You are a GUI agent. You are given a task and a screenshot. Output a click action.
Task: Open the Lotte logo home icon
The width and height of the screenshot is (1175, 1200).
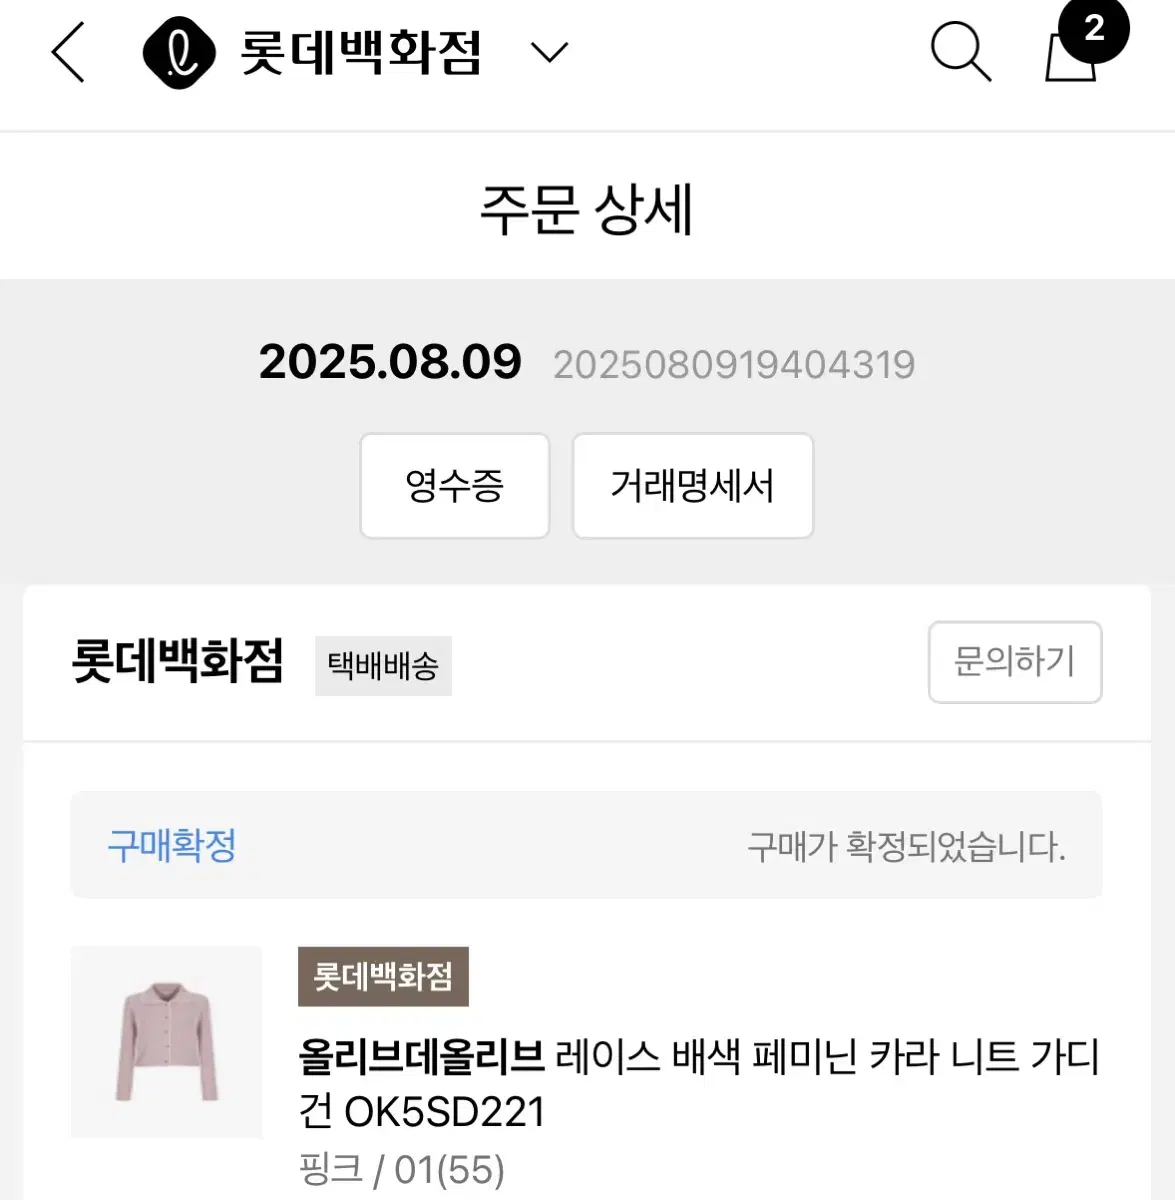[179, 52]
